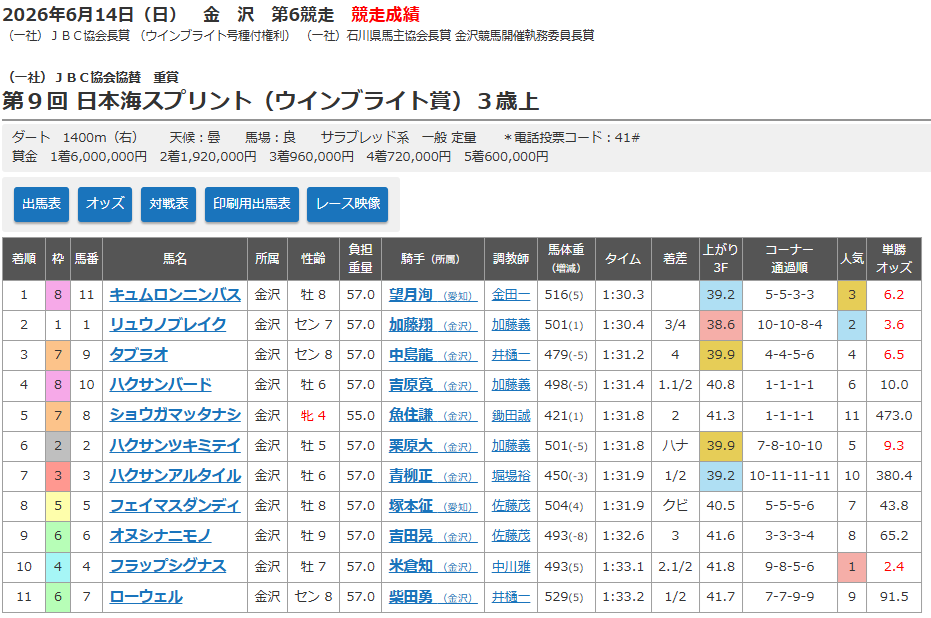
Task: Open trainer link 中川雅
Action: (511, 566)
